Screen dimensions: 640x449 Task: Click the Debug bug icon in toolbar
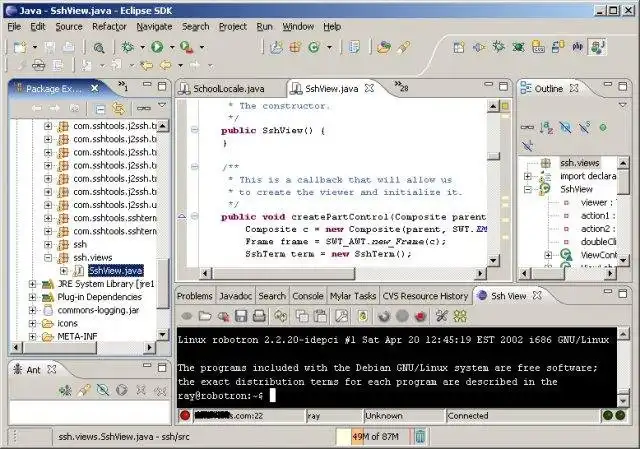pyautogui.click(x=128, y=47)
